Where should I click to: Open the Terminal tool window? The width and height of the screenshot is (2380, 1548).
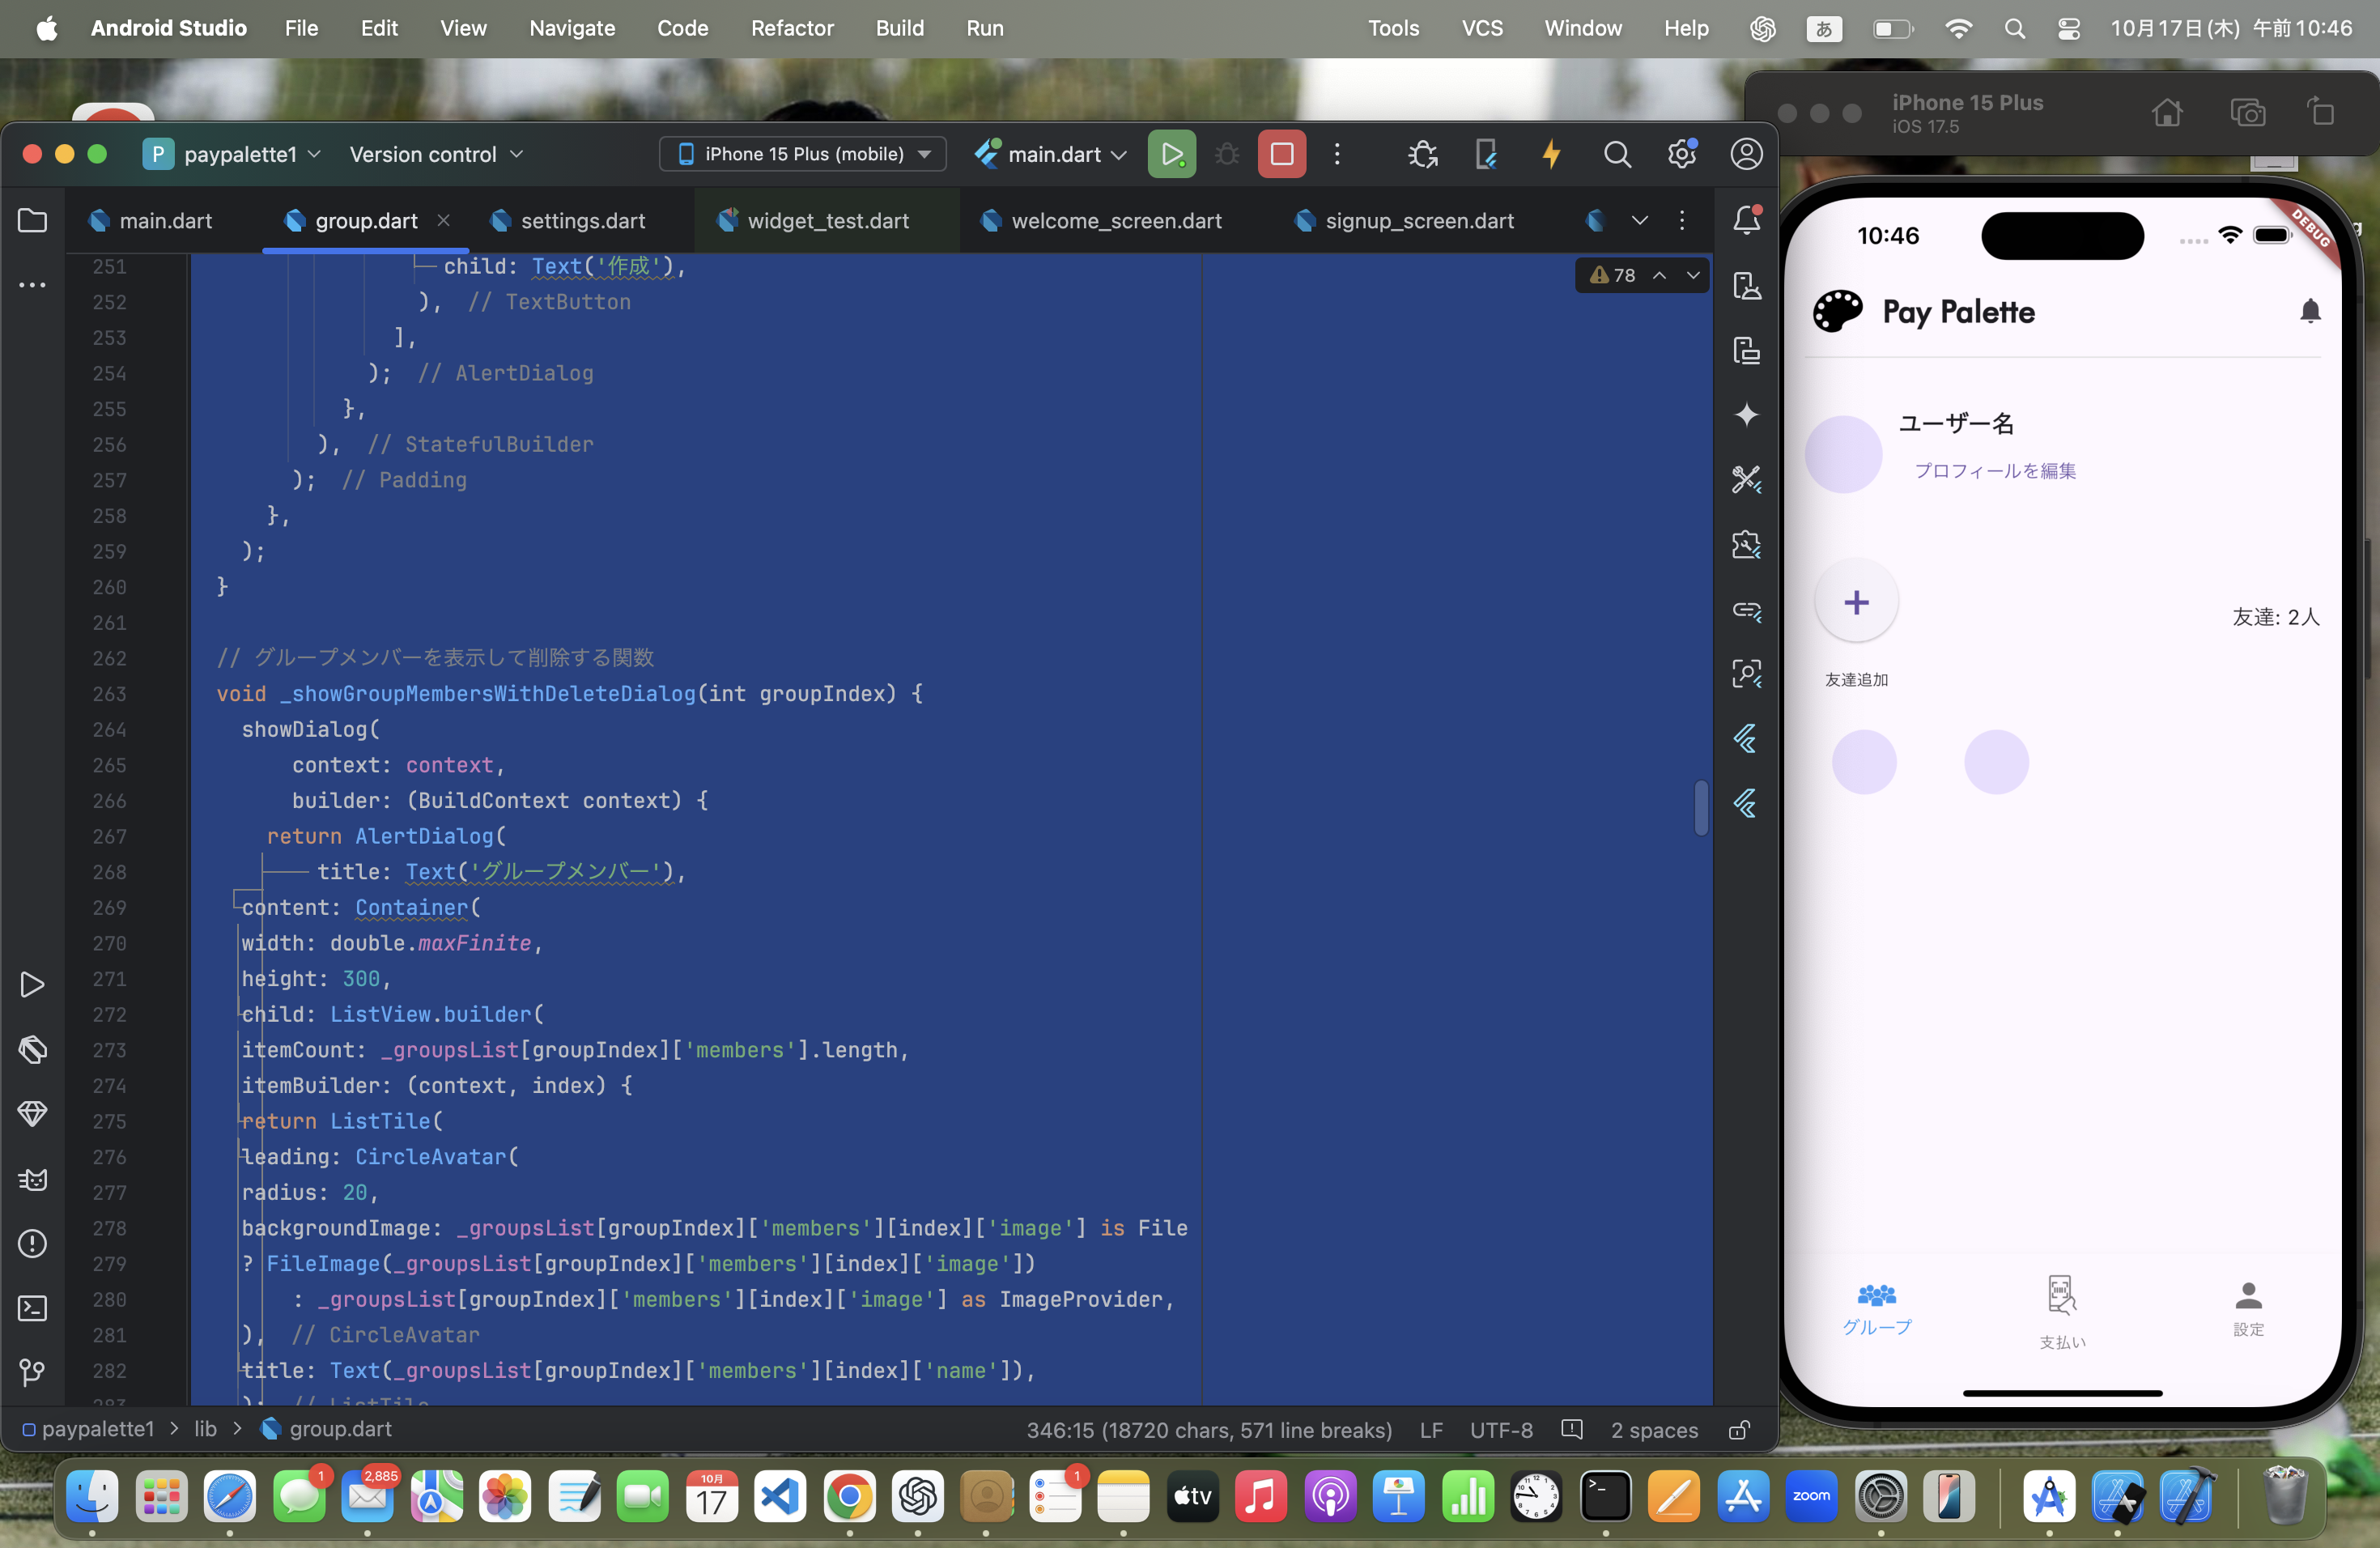[32, 1308]
